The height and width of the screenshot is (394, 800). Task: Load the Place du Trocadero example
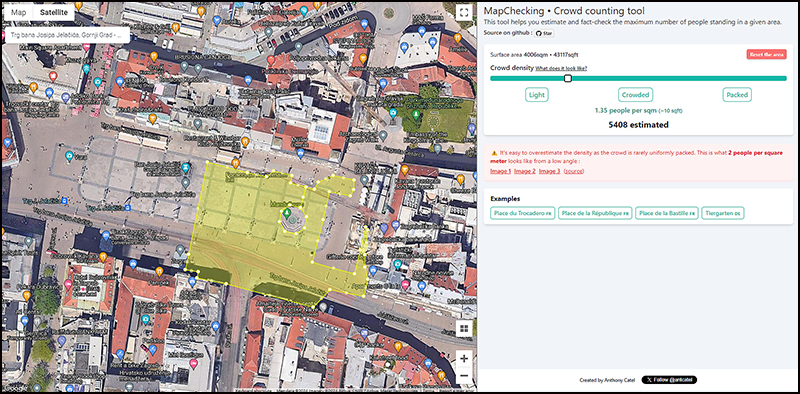click(522, 213)
